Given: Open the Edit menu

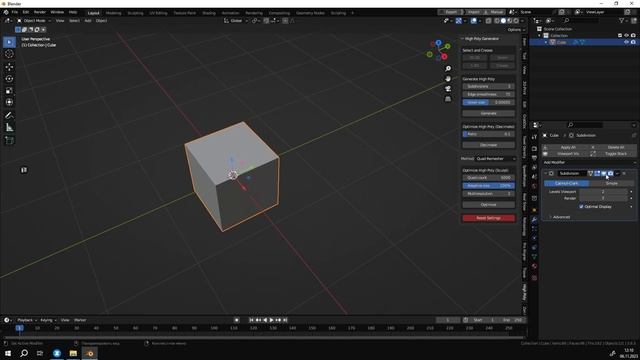Looking at the screenshot, I should tap(26, 12).
